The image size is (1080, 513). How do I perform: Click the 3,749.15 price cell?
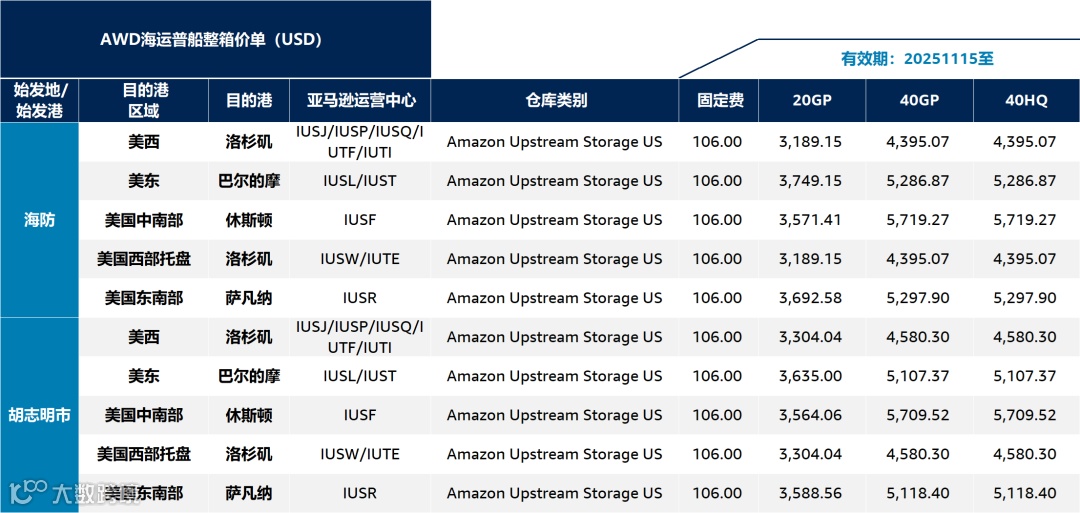click(810, 181)
